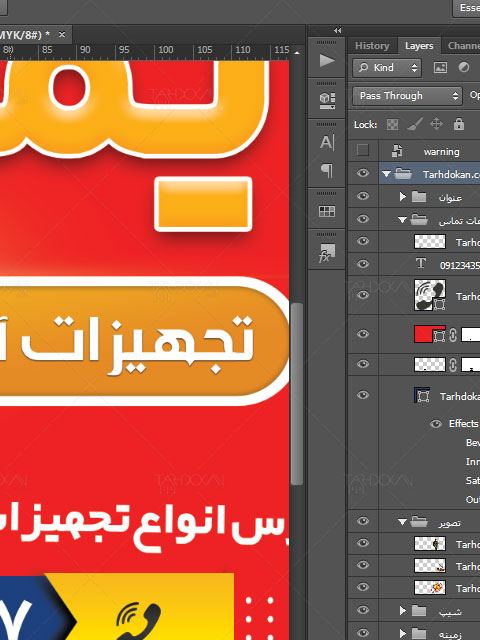Collapse the تصویر group arrow
The height and width of the screenshot is (640, 480).
(402, 522)
